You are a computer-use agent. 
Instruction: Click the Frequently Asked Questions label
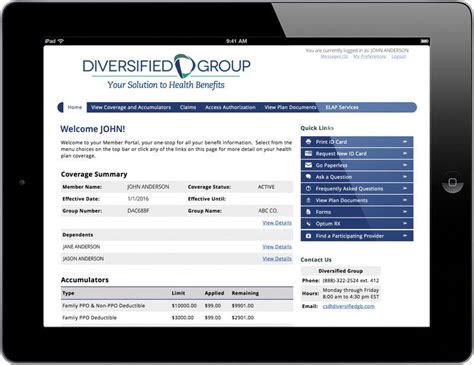click(349, 189)
